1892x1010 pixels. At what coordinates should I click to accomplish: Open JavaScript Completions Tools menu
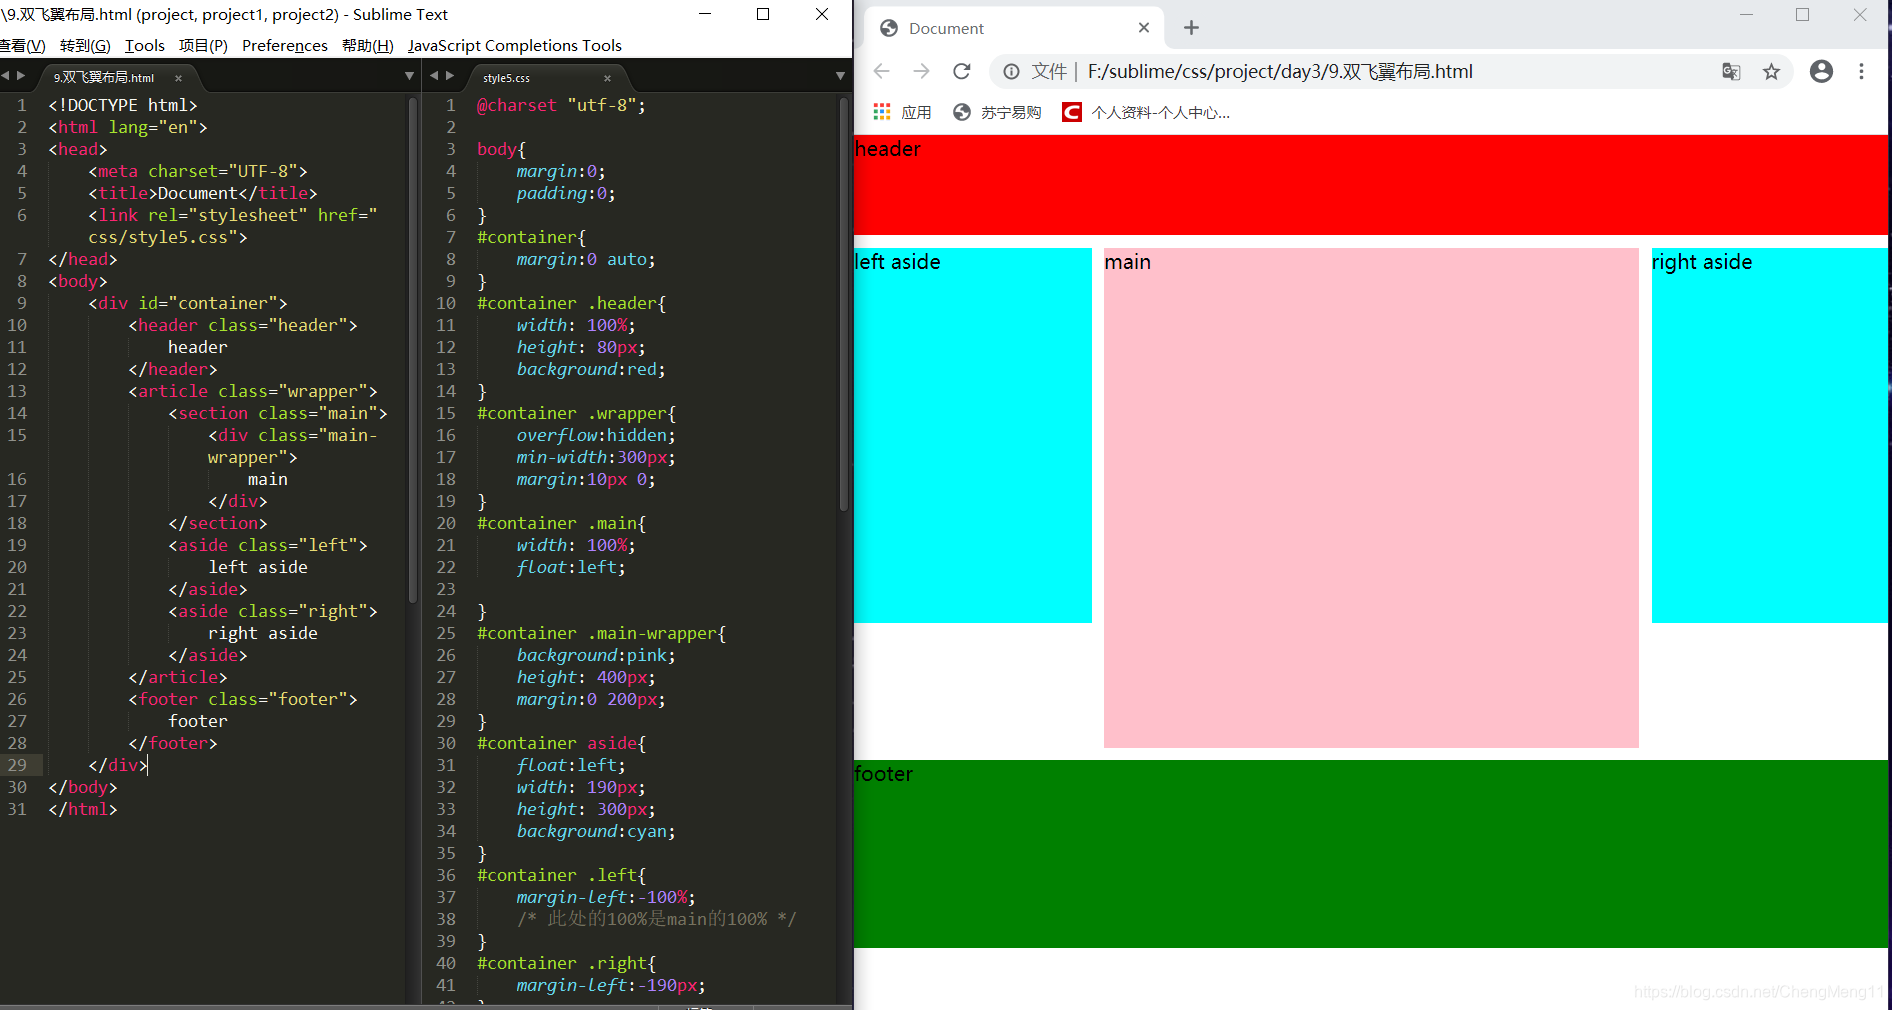514,45
